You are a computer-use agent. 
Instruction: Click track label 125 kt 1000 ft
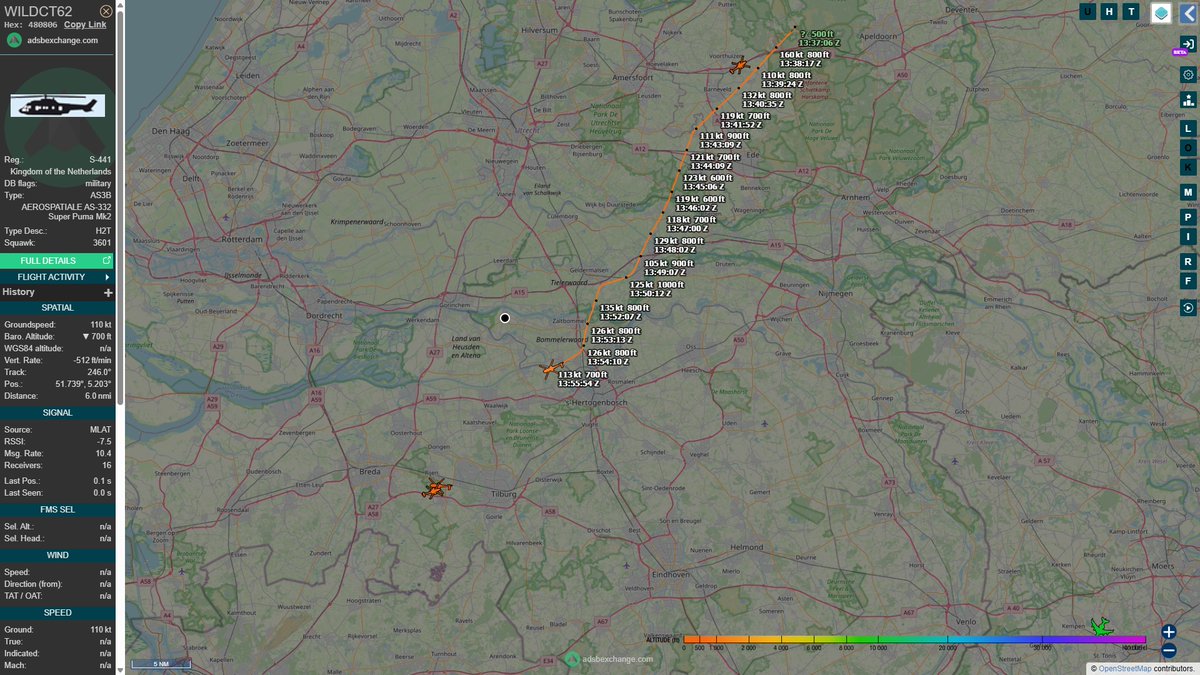[x=657, y=284]
